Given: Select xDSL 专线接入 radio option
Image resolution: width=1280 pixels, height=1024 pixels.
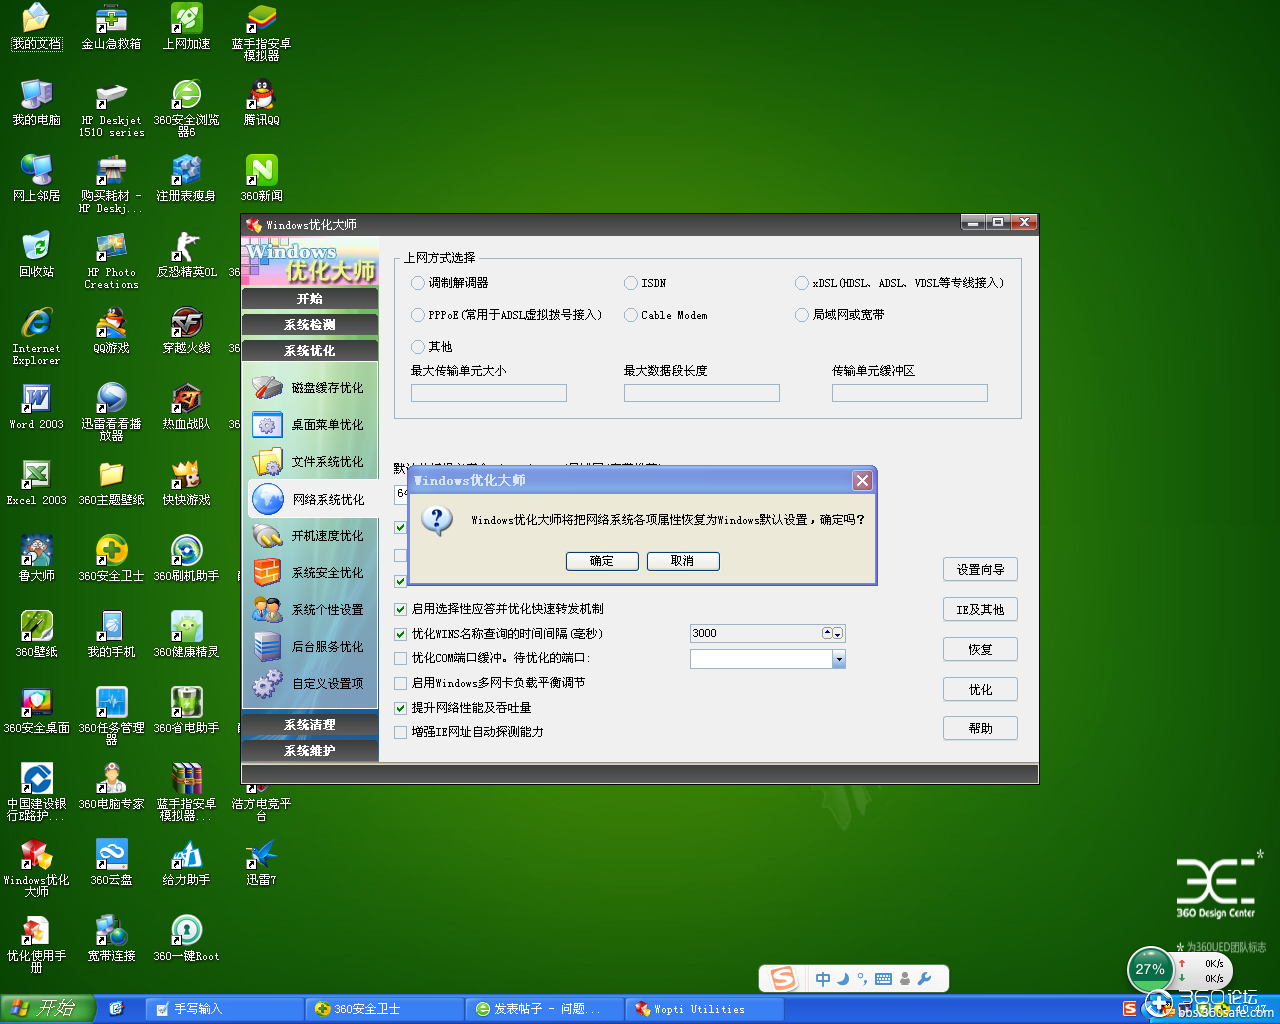Looking at the screenshot, I should point(802,283).
